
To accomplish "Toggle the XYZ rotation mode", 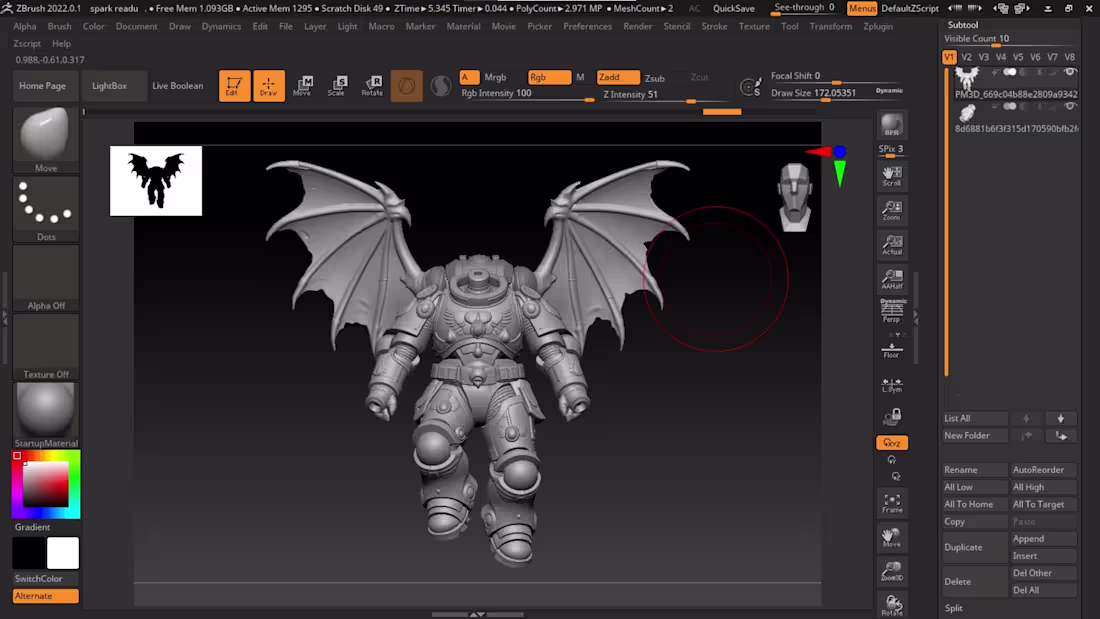I will 892,443.
